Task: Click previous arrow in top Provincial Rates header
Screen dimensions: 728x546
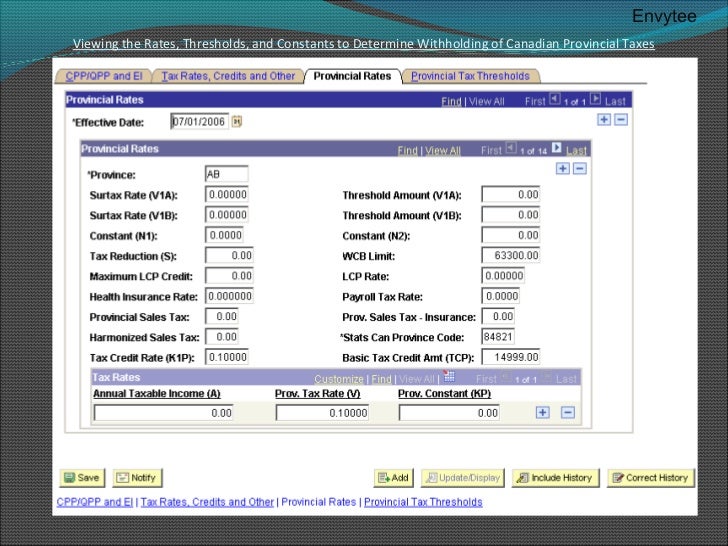Action: (x=554, y=99)
